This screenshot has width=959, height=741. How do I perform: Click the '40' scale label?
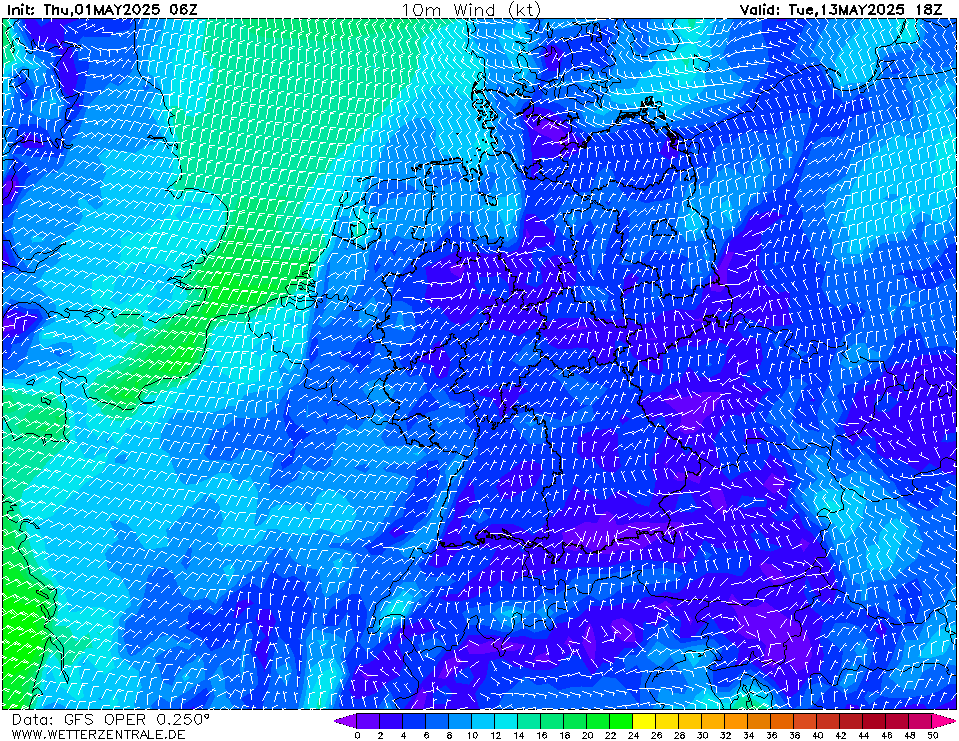(817, 735)
